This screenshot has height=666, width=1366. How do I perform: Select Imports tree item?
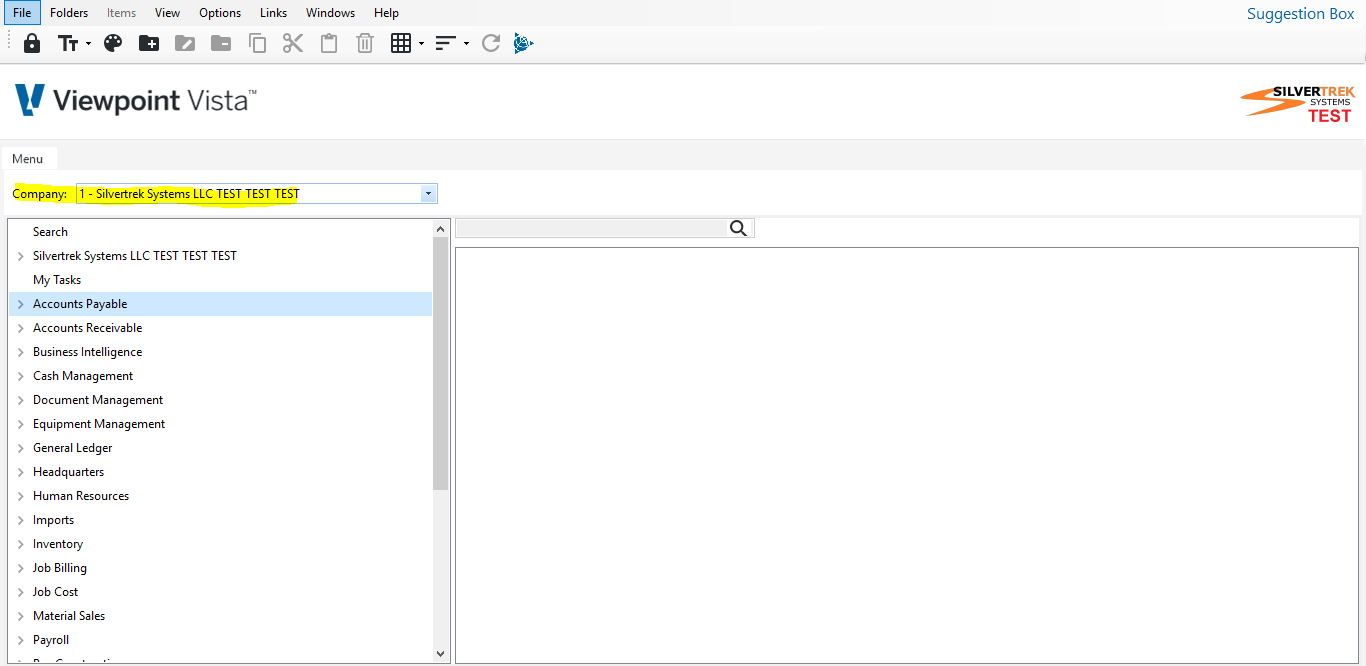pos(53,520)
